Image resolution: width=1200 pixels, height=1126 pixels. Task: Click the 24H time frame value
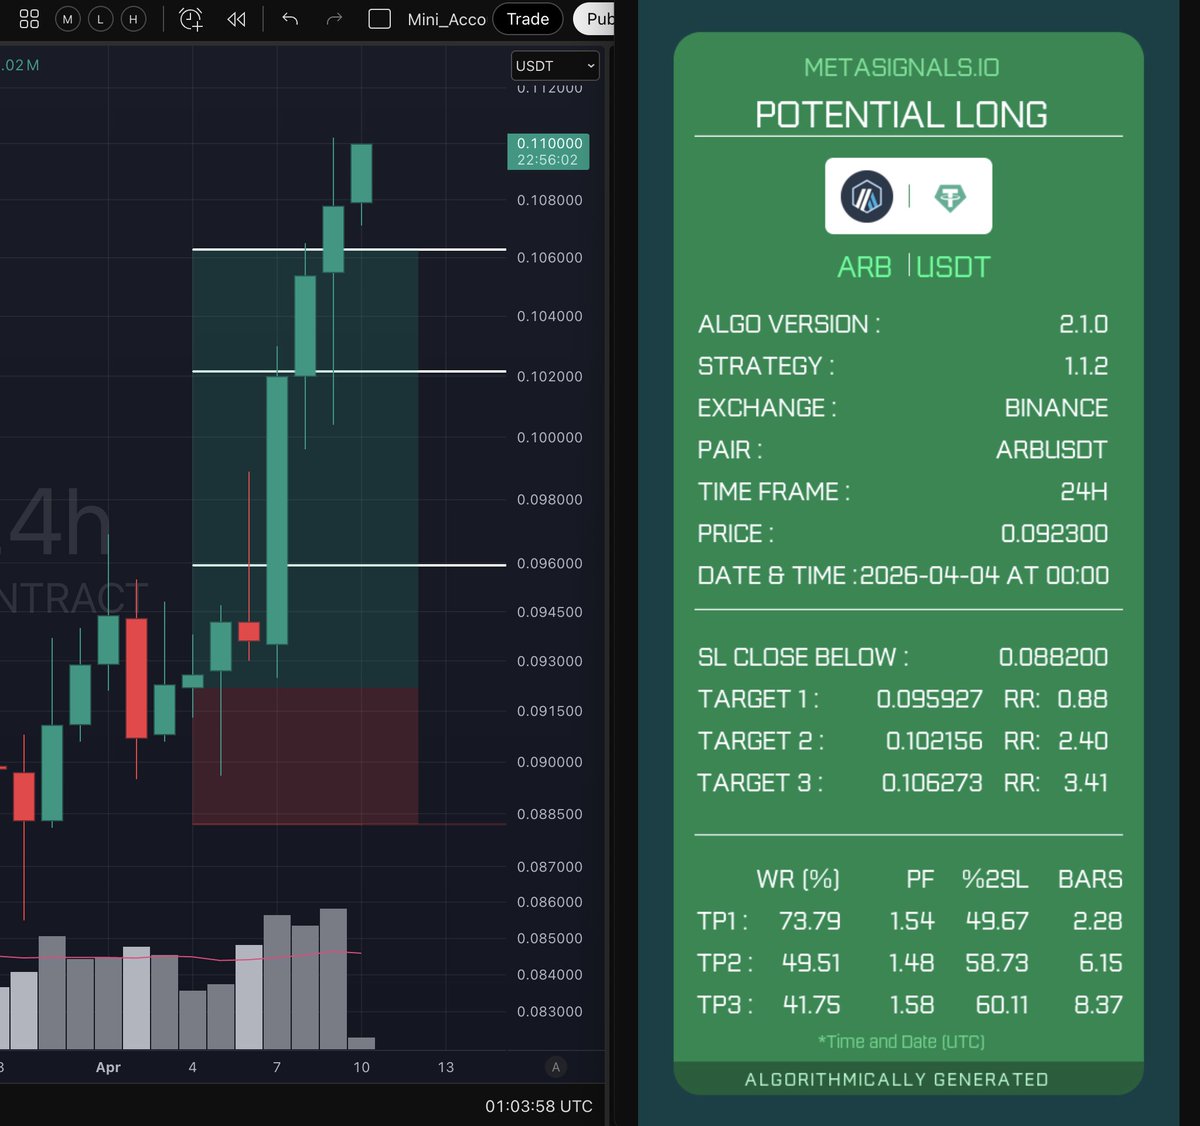click(x=1084, y=492)
